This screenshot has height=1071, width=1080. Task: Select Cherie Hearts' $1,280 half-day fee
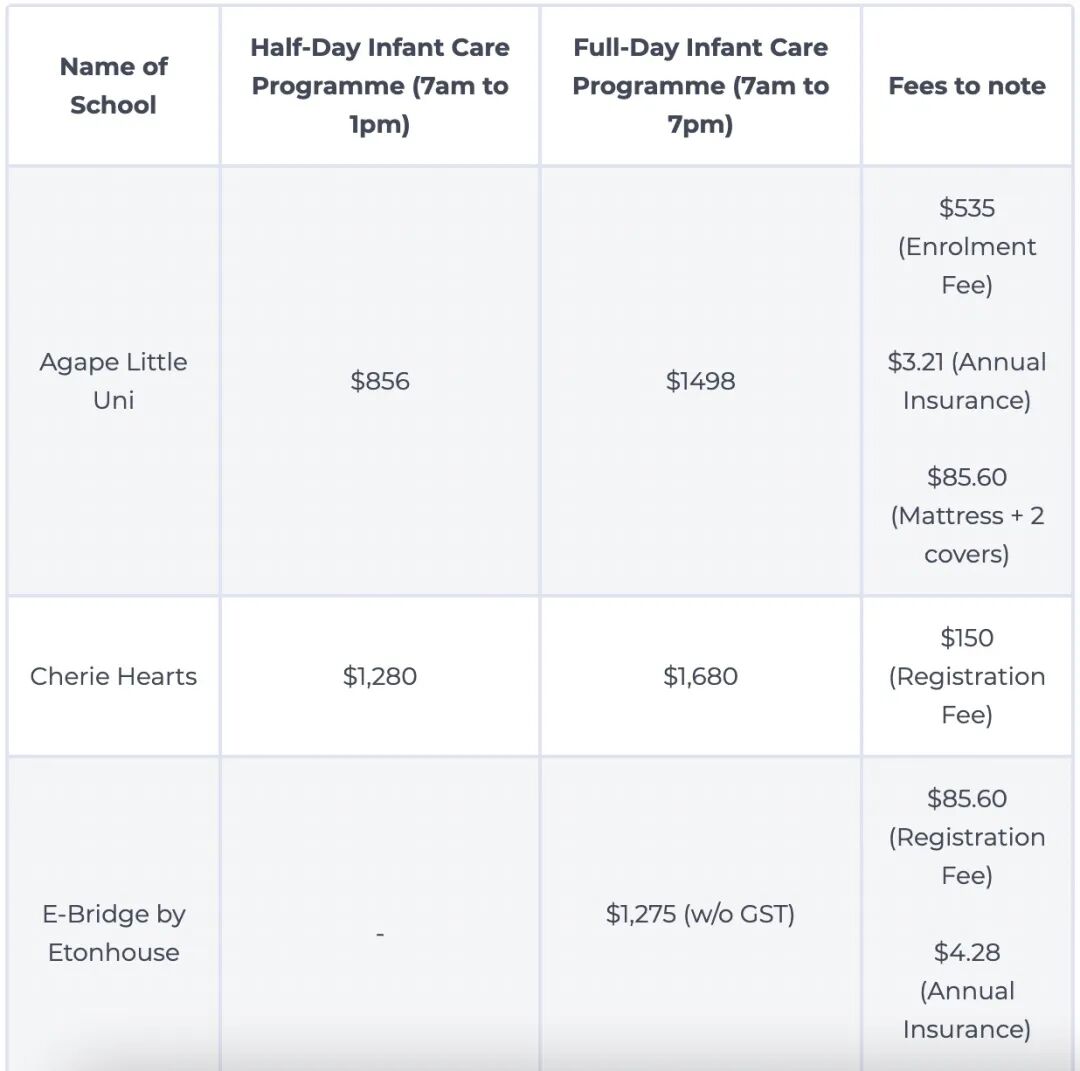tap(380, 676)
